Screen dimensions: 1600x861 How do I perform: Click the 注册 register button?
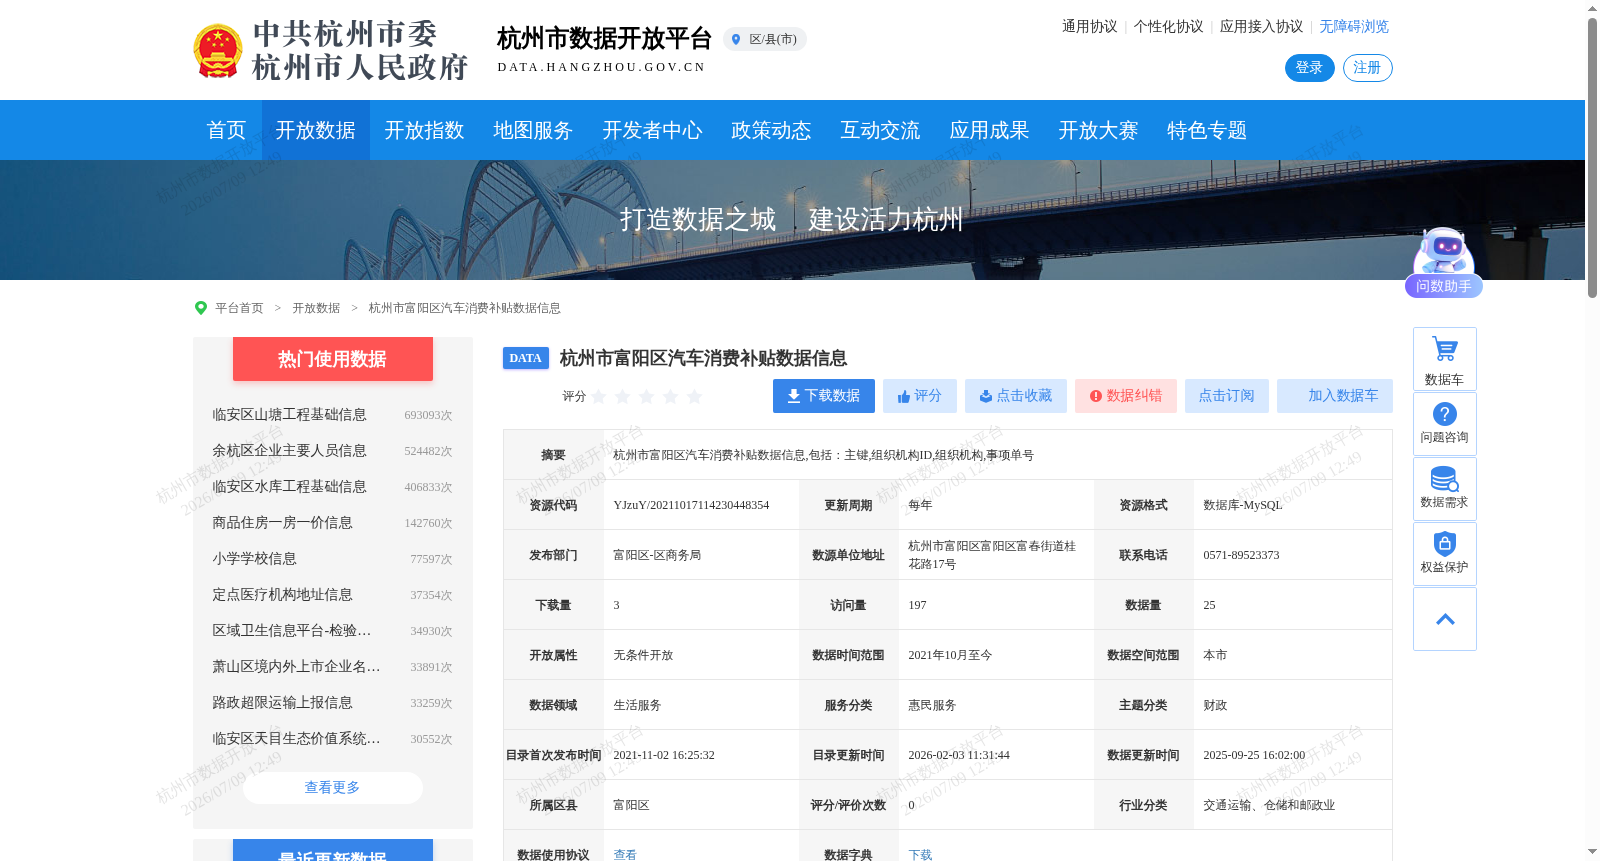coord(1367,68)
